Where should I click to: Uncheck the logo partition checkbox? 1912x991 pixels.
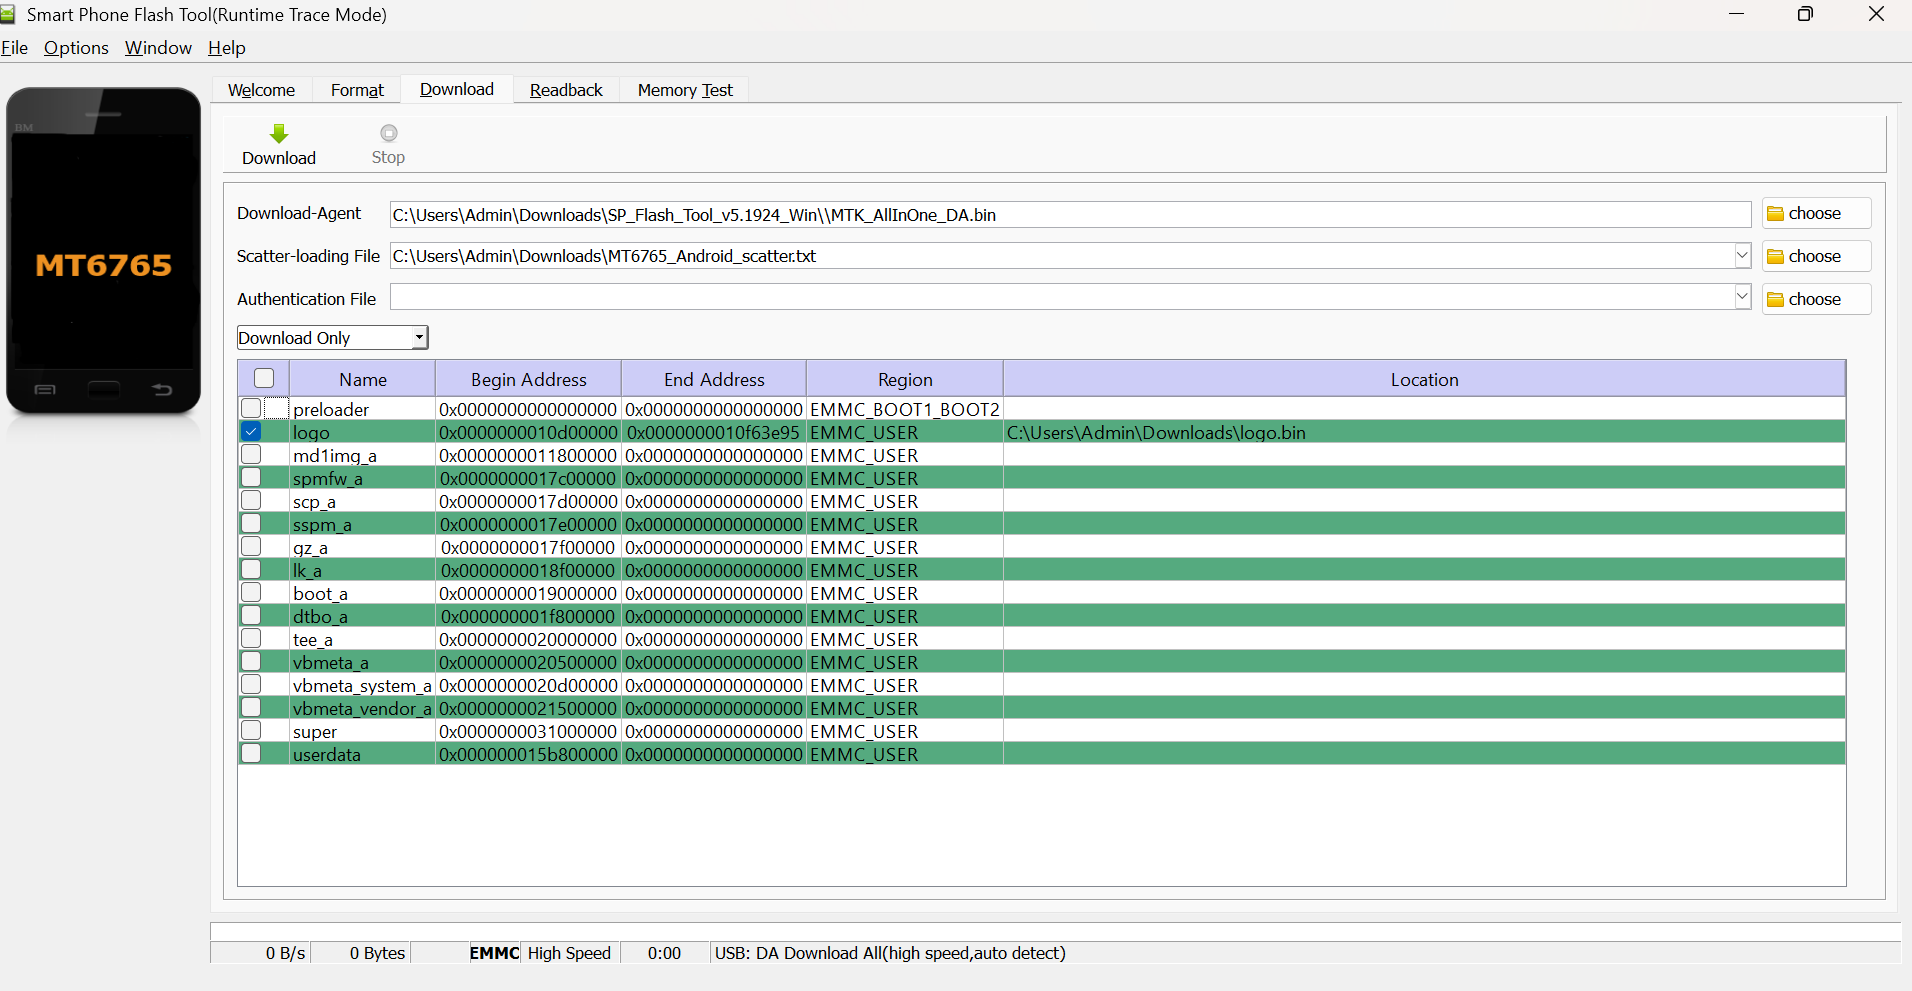click(251, 432)
